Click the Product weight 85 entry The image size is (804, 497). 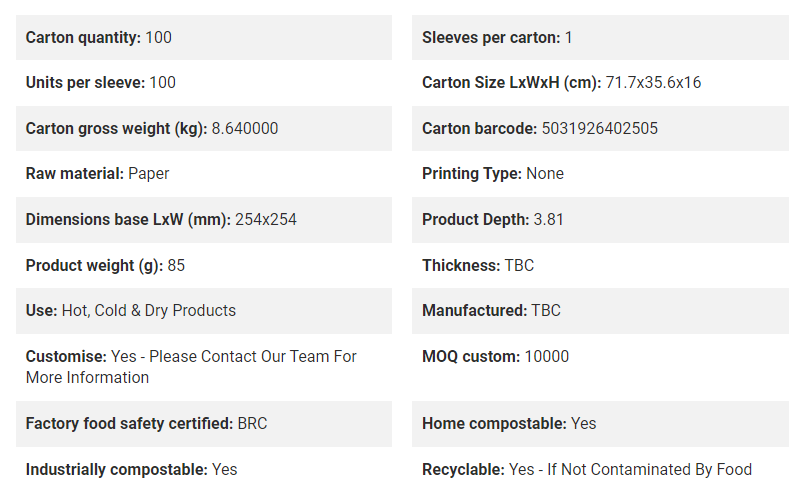click(x=204, y=265)
